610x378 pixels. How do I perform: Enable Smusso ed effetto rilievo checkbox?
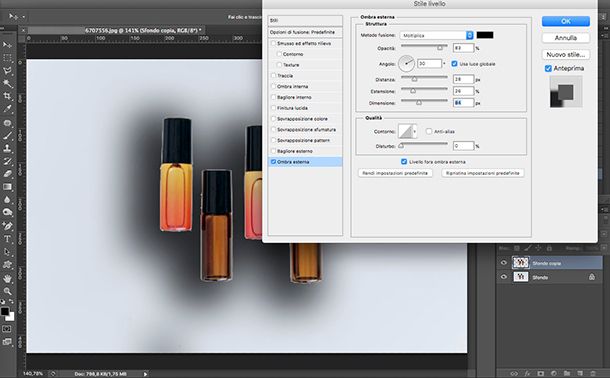[273, 44]
